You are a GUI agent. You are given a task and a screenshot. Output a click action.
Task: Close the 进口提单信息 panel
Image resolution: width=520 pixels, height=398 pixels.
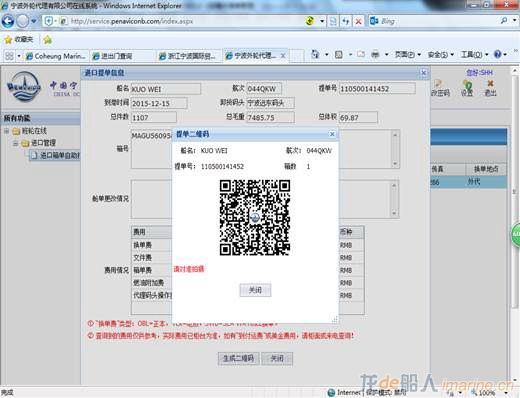[x=424, y=73]
